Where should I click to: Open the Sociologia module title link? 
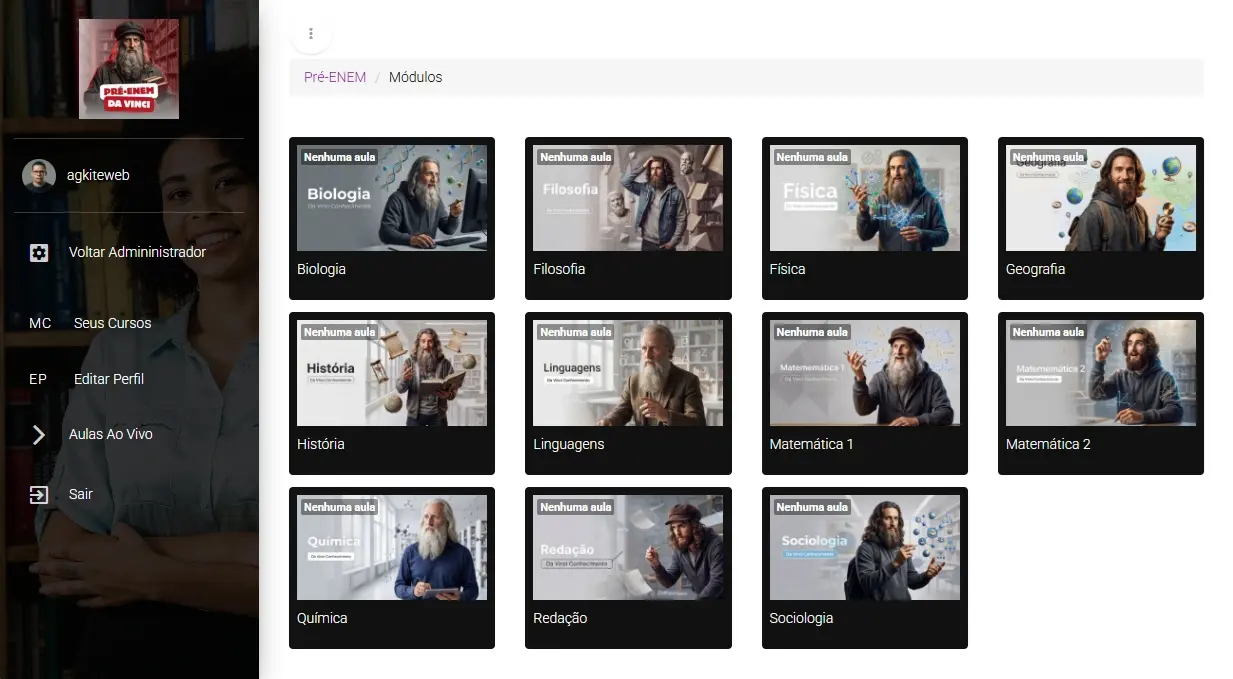[801, 618]
